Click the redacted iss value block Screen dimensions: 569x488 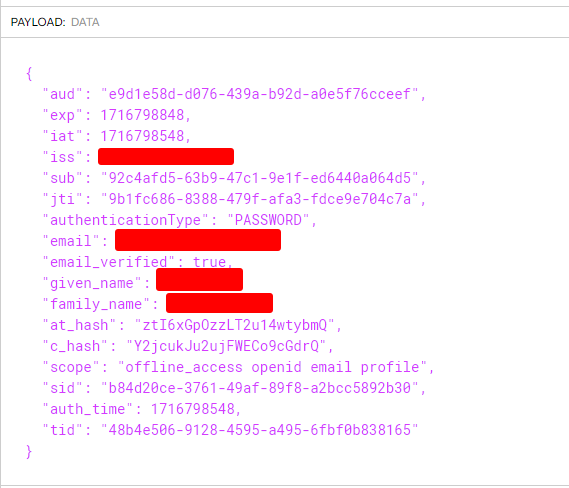[x=166, y=156]
